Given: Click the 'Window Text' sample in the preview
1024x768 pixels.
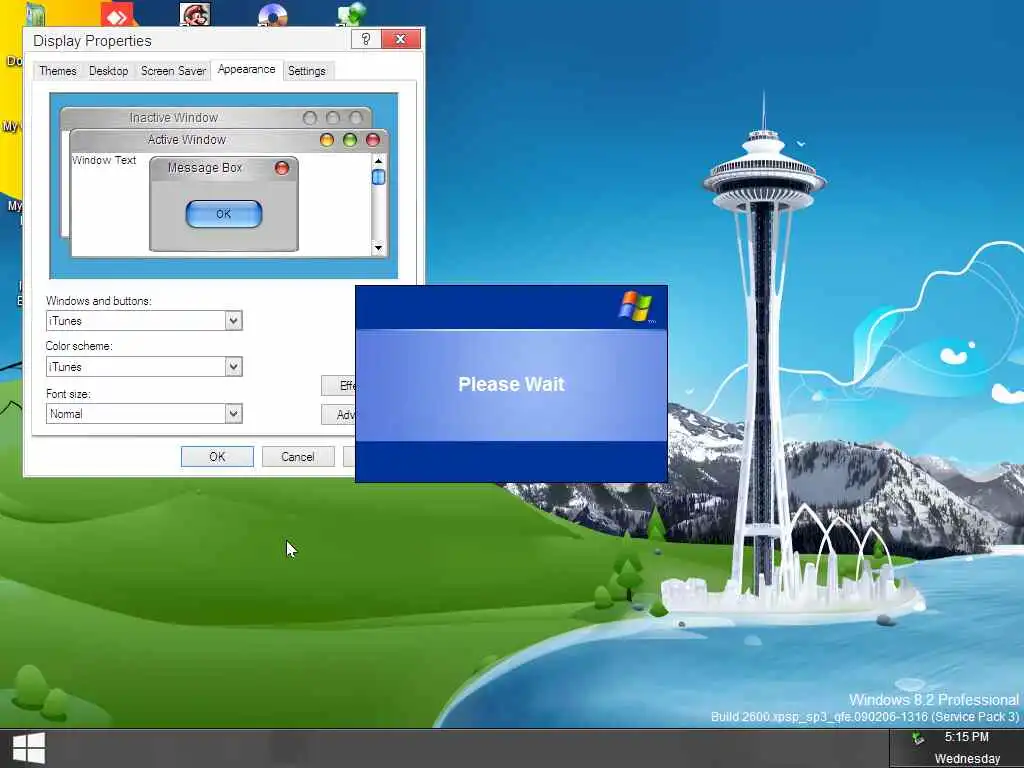Looking at the screenshot, I should [104, 160].
